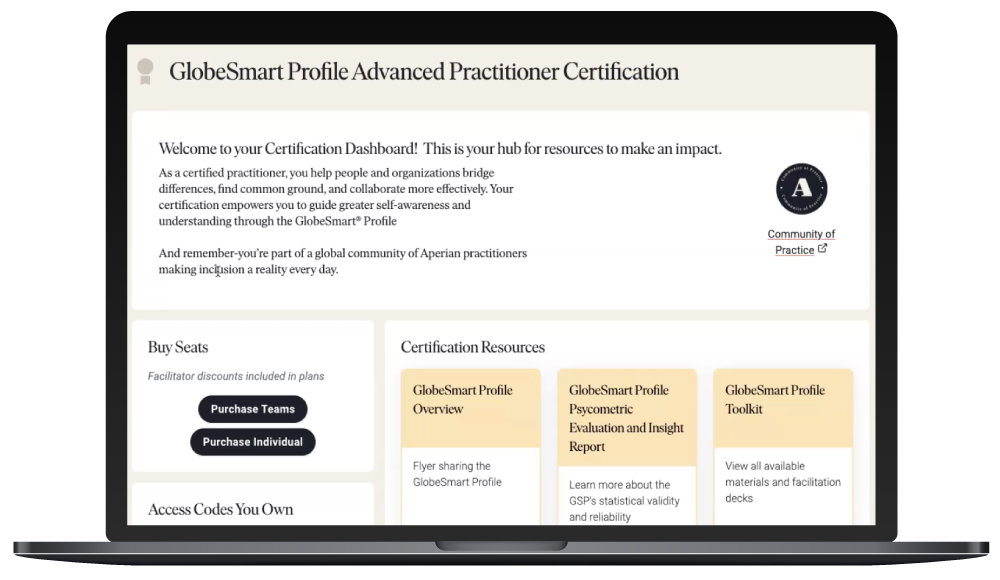Click the paragraph starting 'As a certified practitioner'
Screen dimensions: 1000x580
[x=336, y=197]
